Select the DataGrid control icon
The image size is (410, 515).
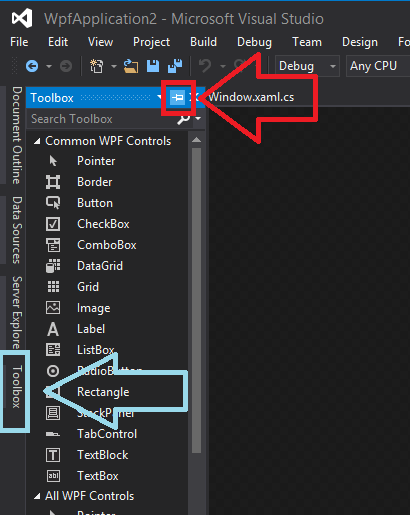click(53, 266)
